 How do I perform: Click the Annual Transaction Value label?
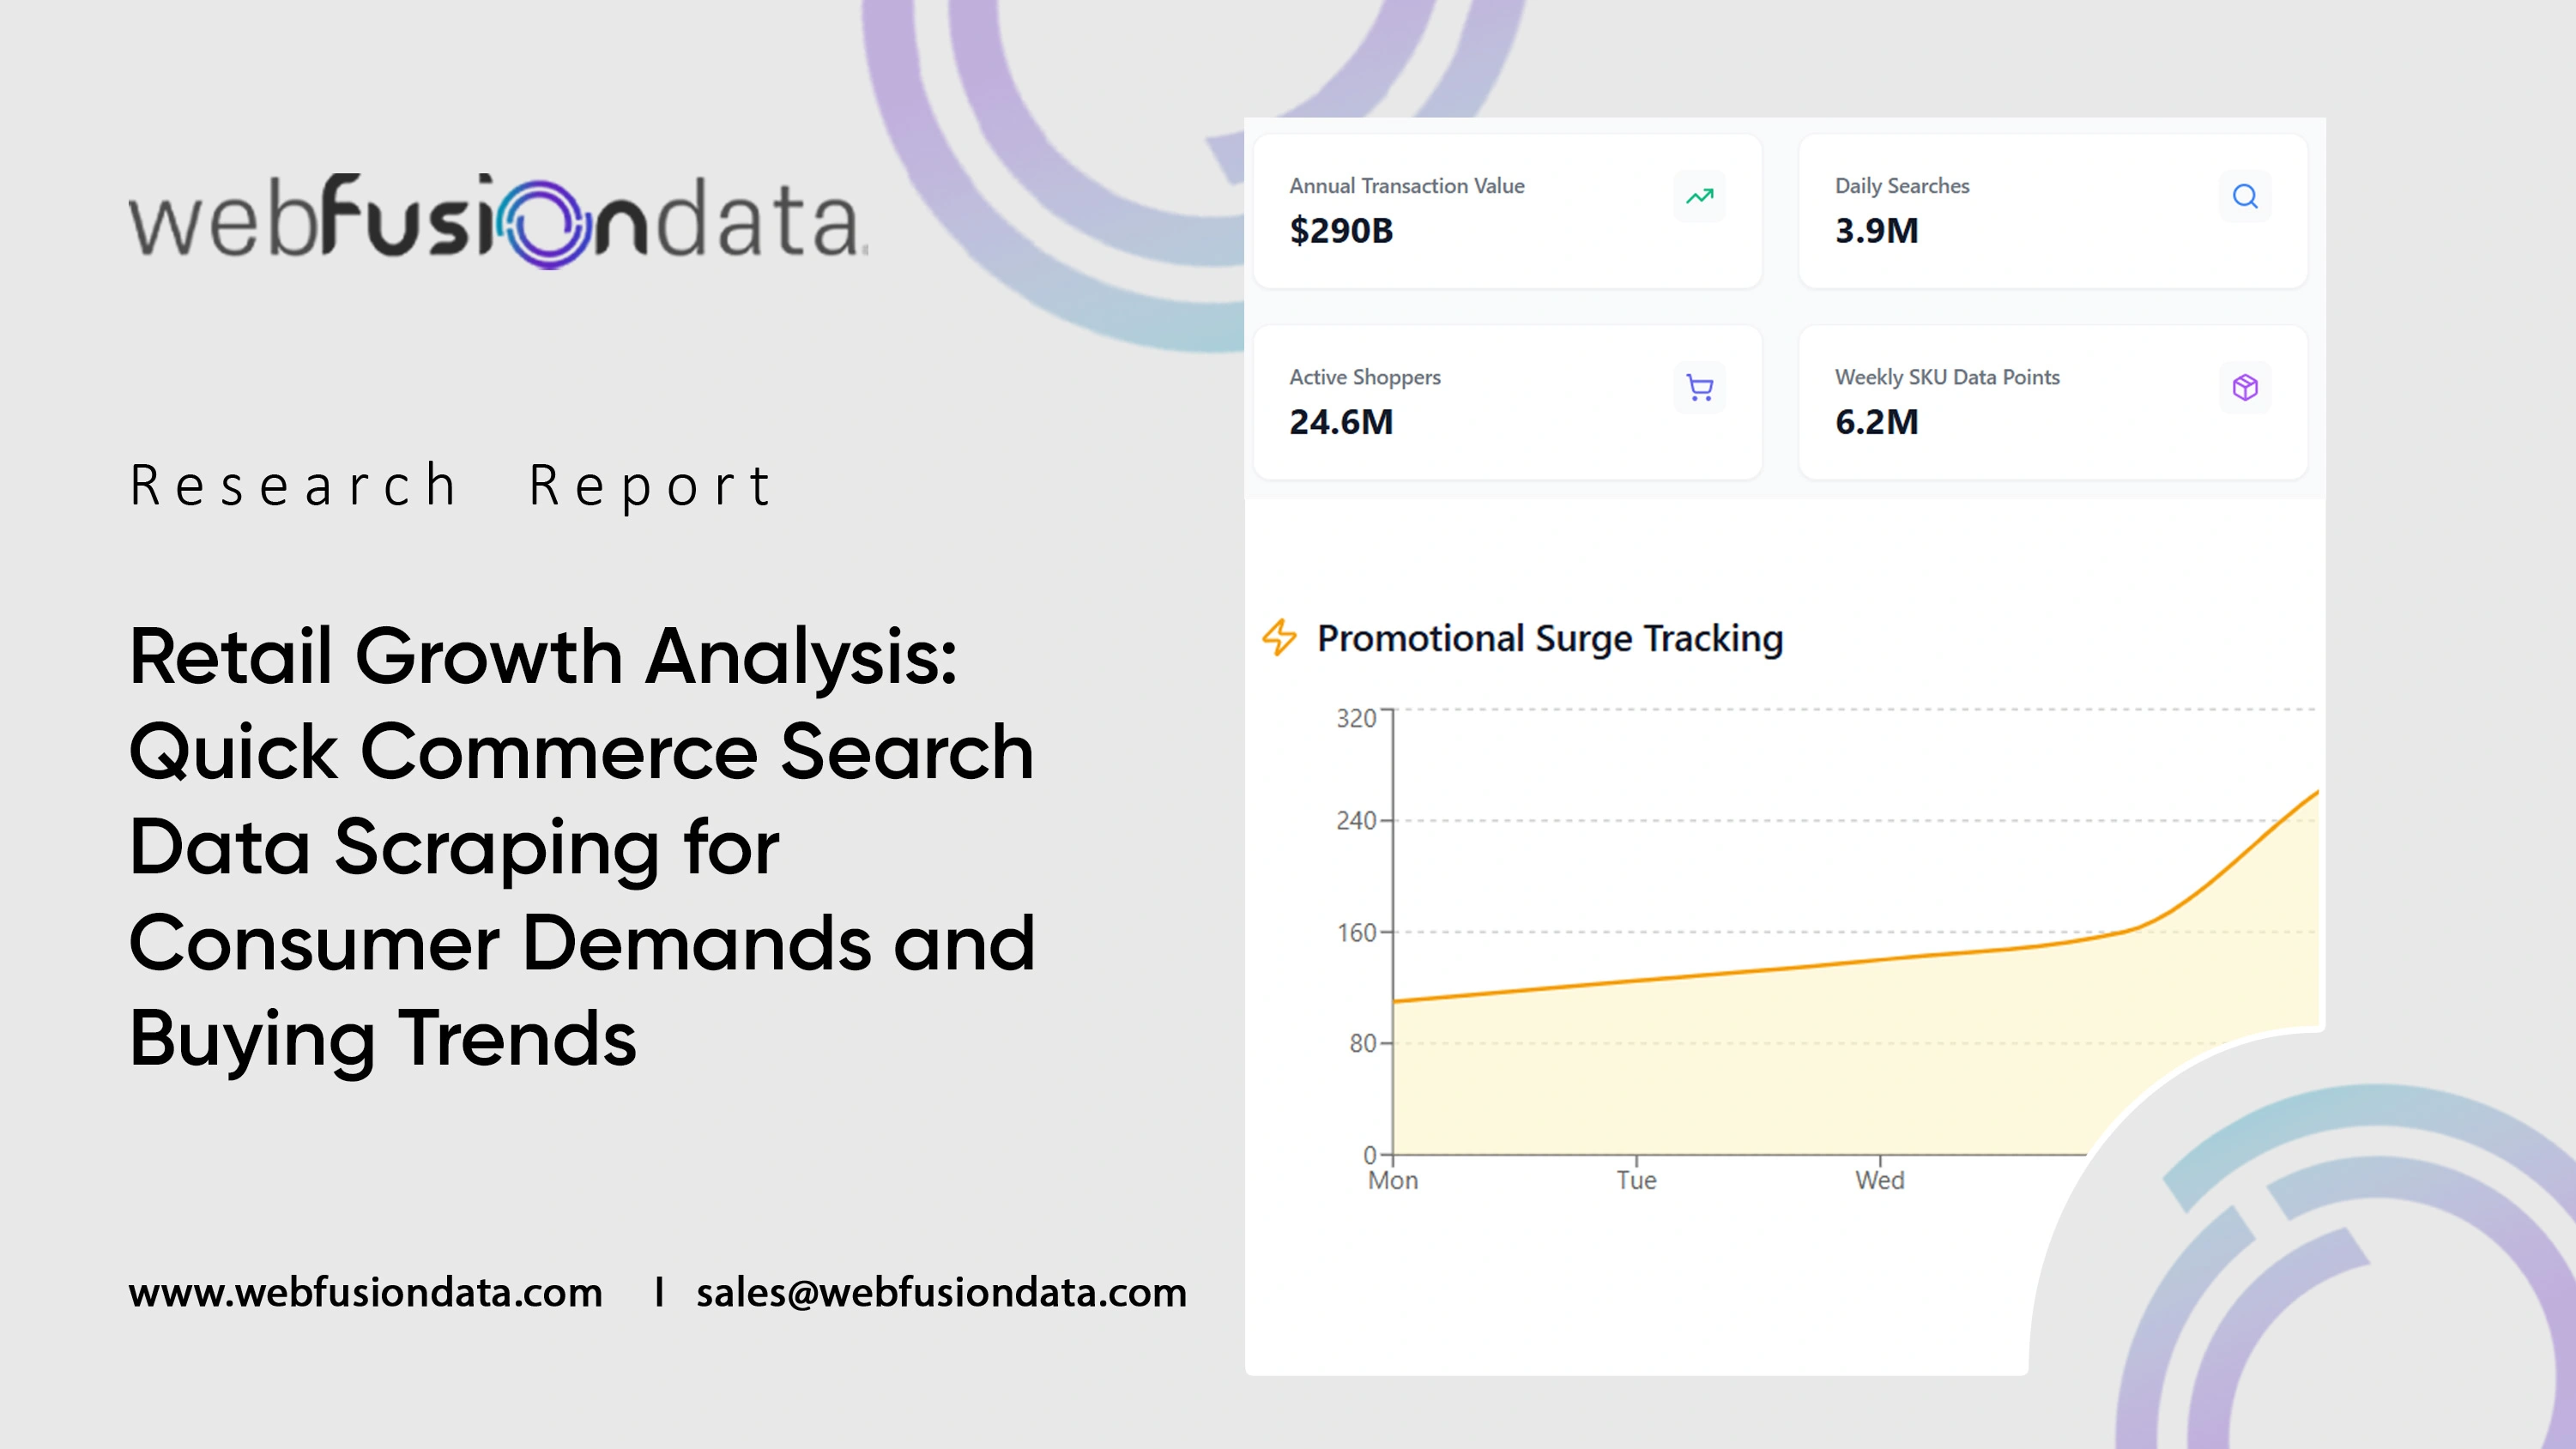click(1407, 186)
